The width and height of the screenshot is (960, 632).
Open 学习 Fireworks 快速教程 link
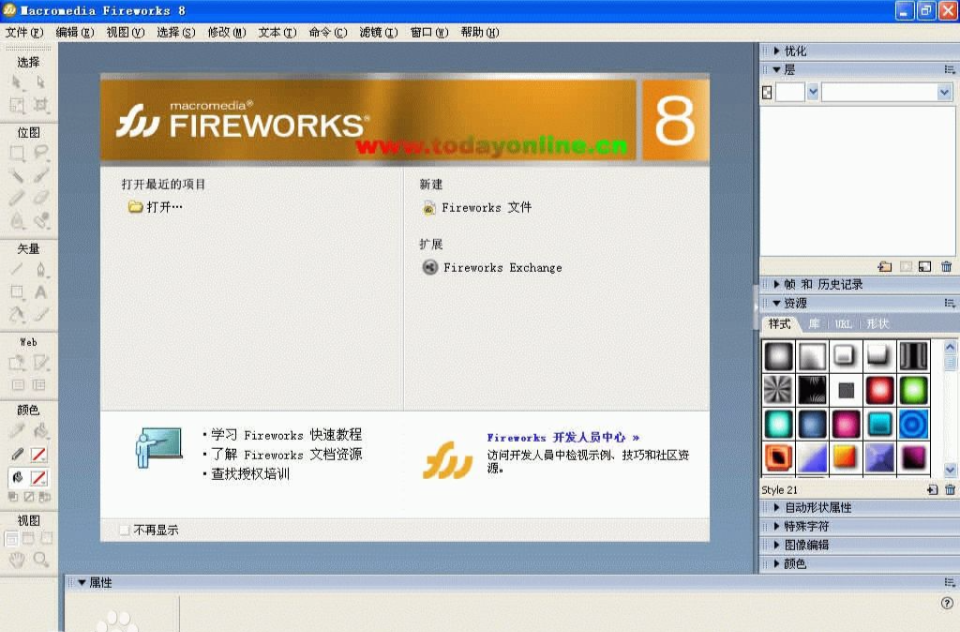(x=287, y=435)
